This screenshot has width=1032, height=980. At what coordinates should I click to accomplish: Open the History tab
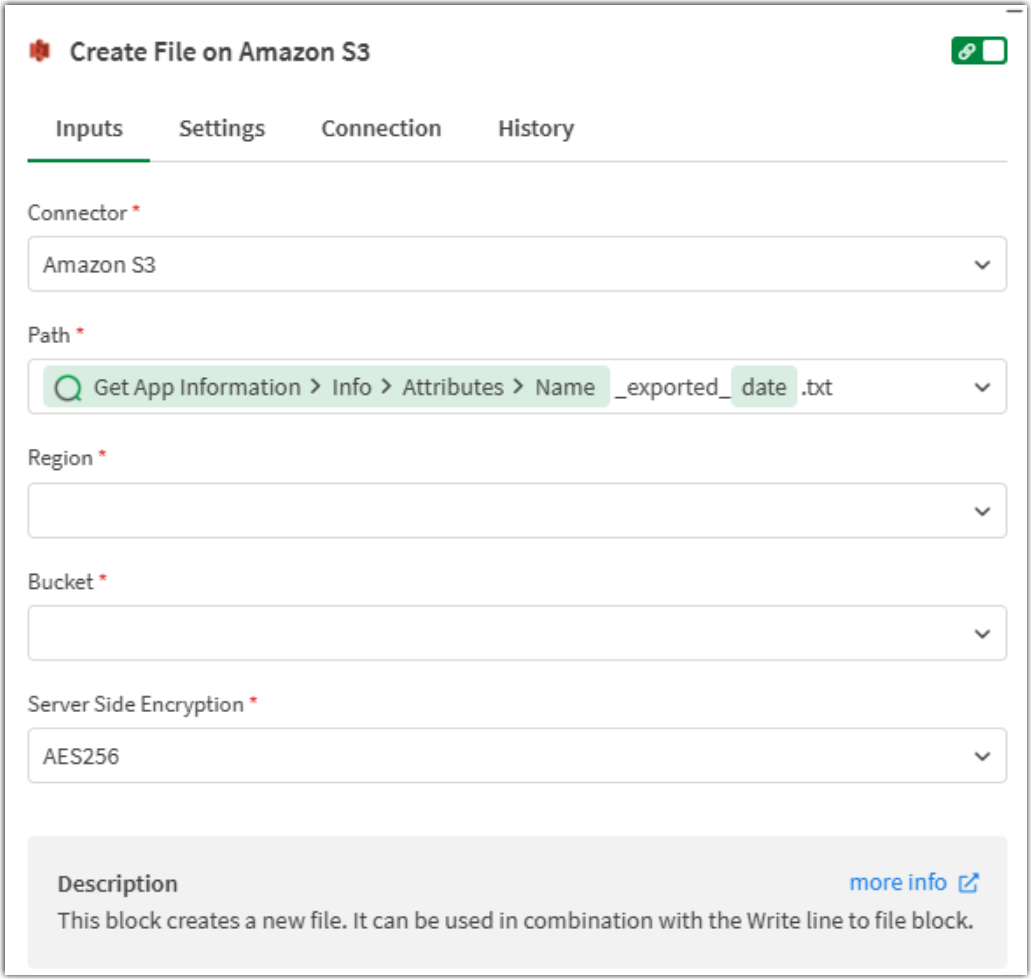click(535, 128)
